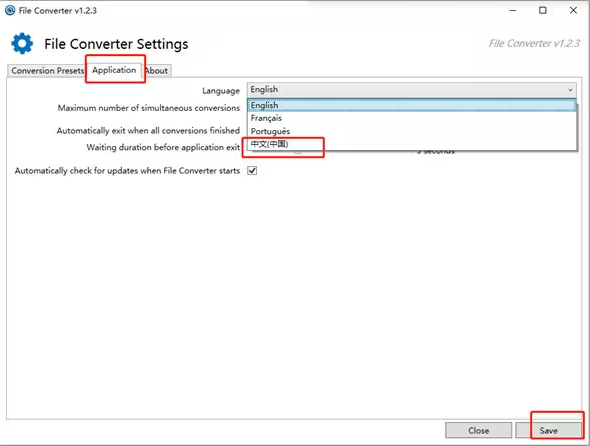
Task: Maximize the File Converter window
Action: point(543,11)
